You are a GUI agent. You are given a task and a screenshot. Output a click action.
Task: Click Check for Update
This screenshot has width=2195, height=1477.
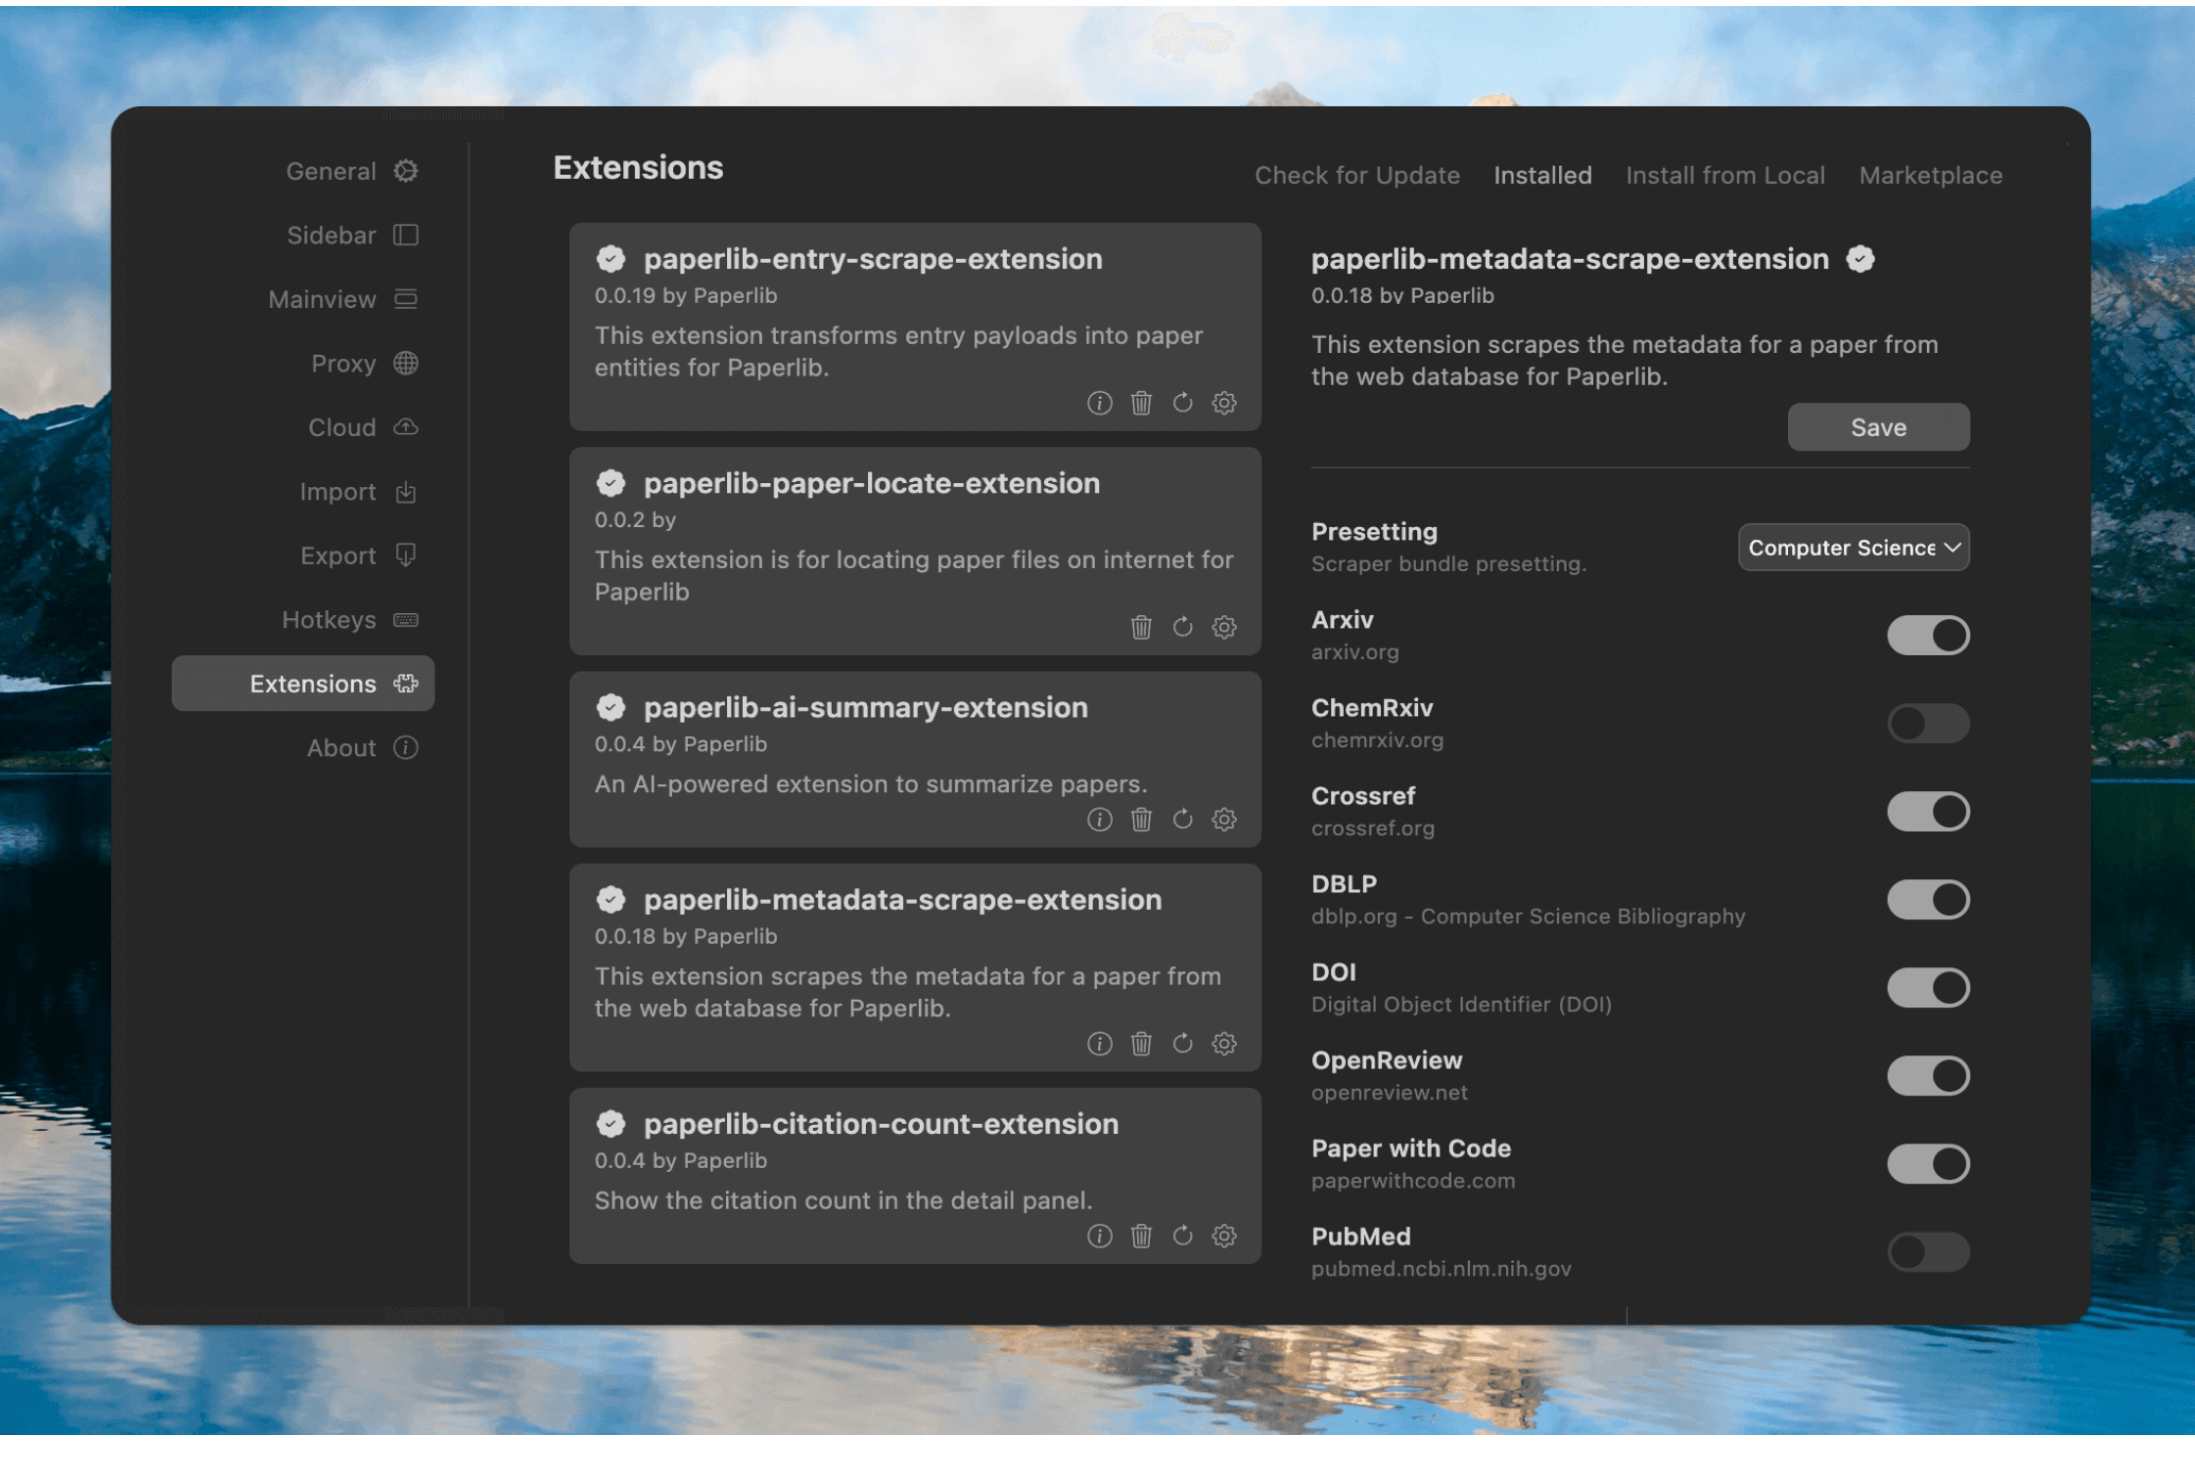(1357, 176)
